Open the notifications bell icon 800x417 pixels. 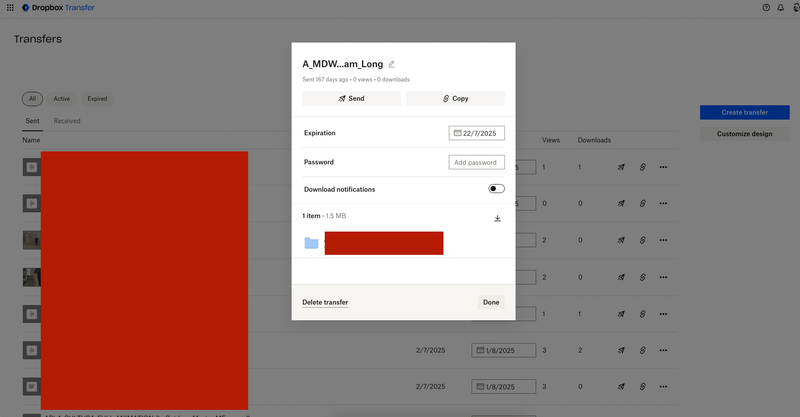(x=781, y=7)
